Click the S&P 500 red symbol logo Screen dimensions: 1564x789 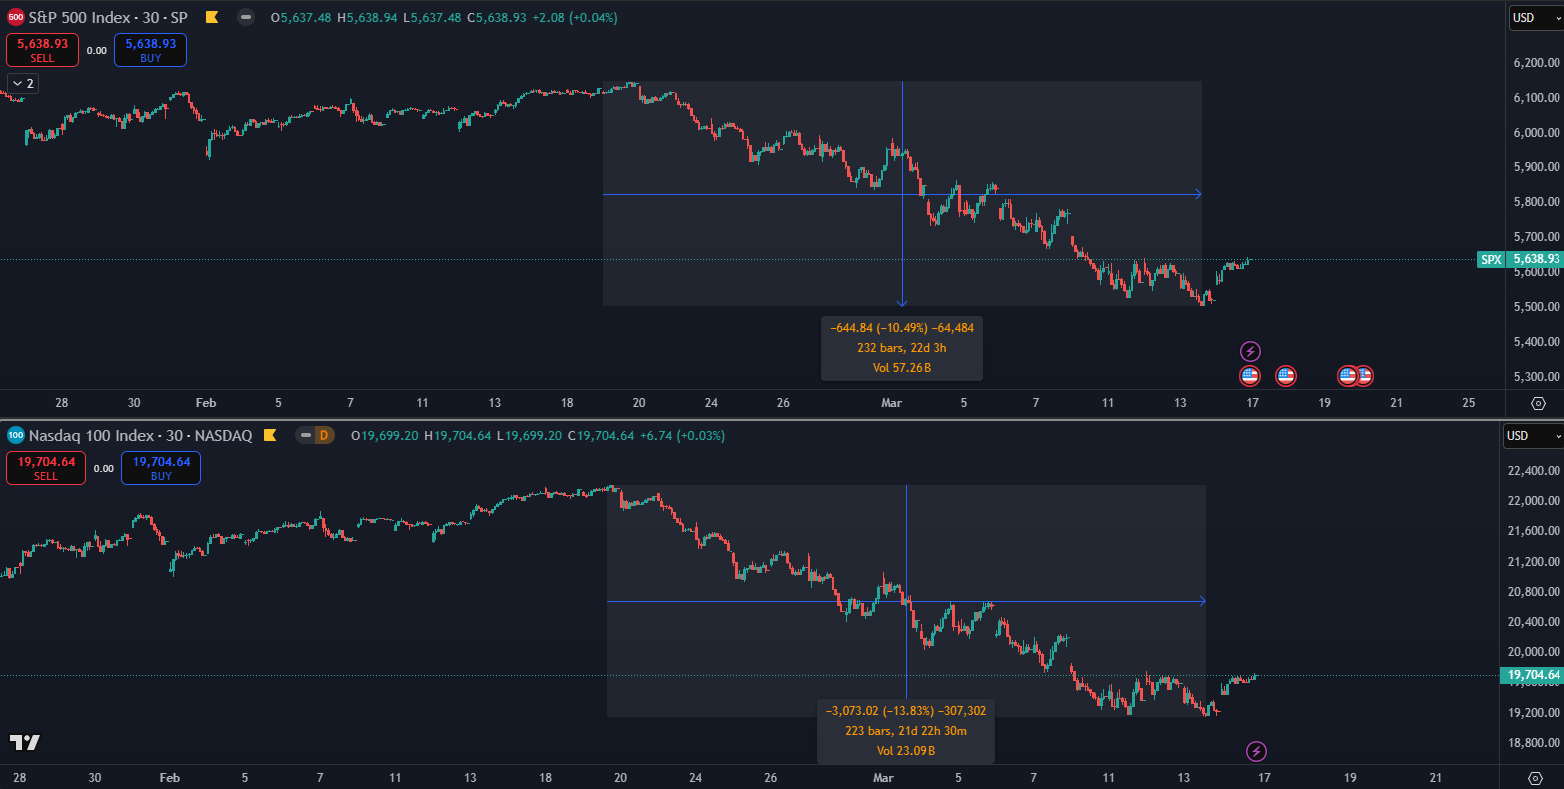tap(16, 17)
